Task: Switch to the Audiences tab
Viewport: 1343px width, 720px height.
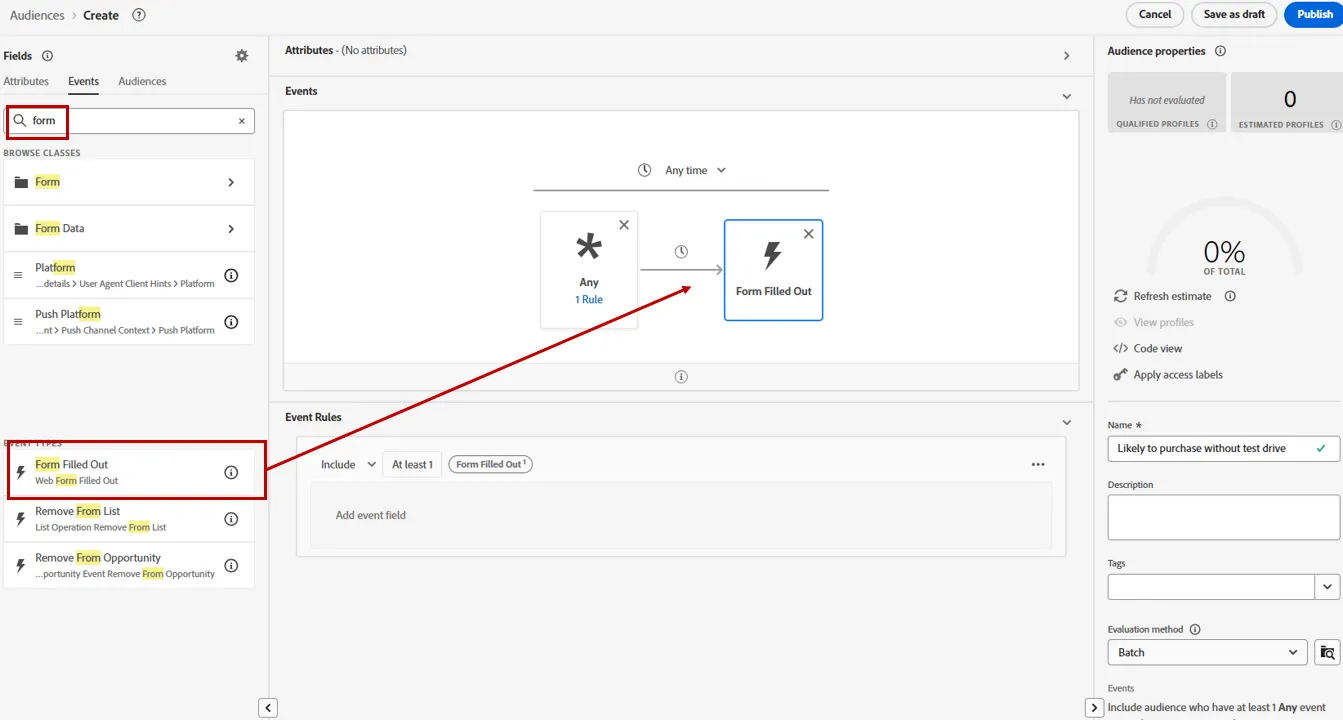Action: pos(142,81)
